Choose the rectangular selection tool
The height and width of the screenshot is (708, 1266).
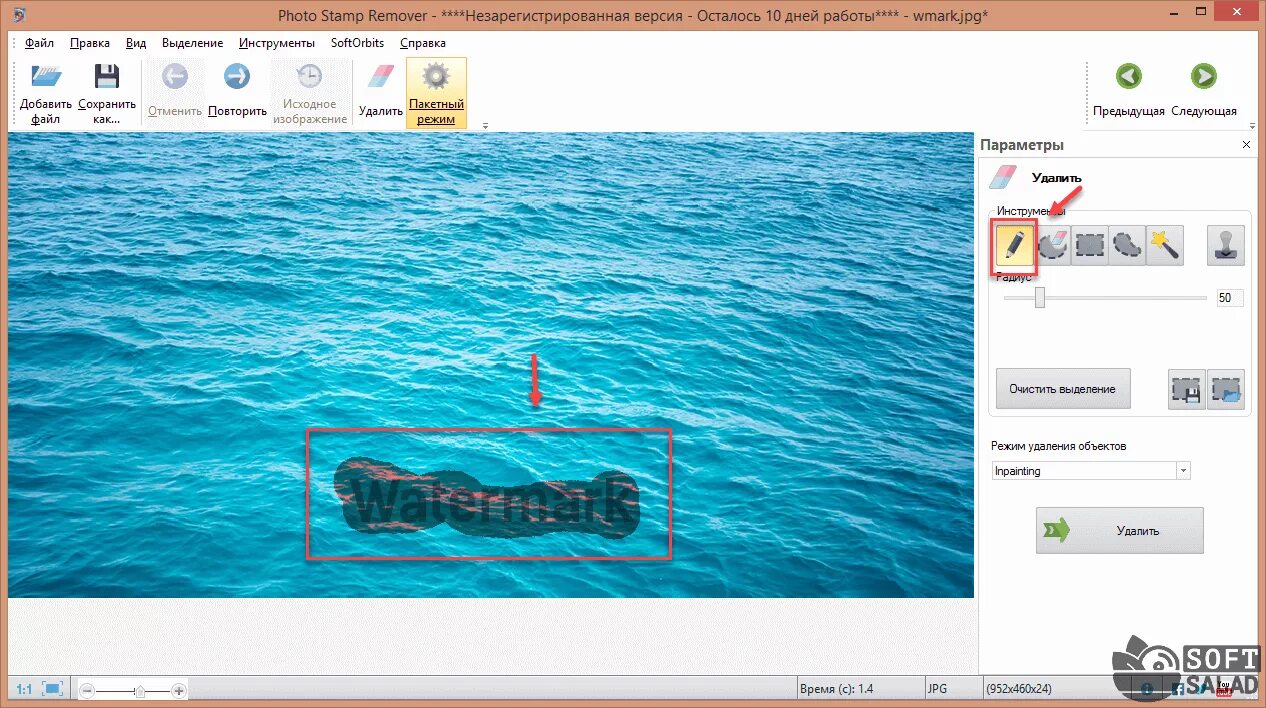tap(1090, 245)
